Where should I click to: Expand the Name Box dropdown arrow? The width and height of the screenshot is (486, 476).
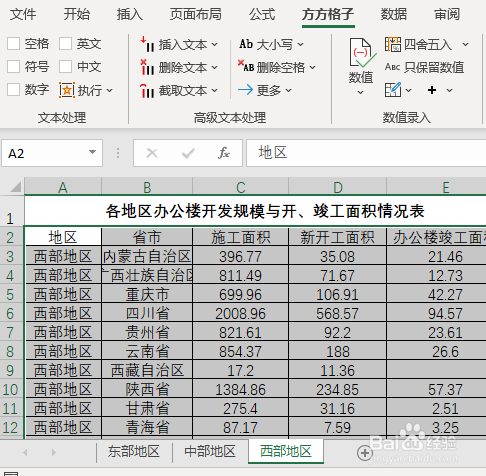(92, 153)
